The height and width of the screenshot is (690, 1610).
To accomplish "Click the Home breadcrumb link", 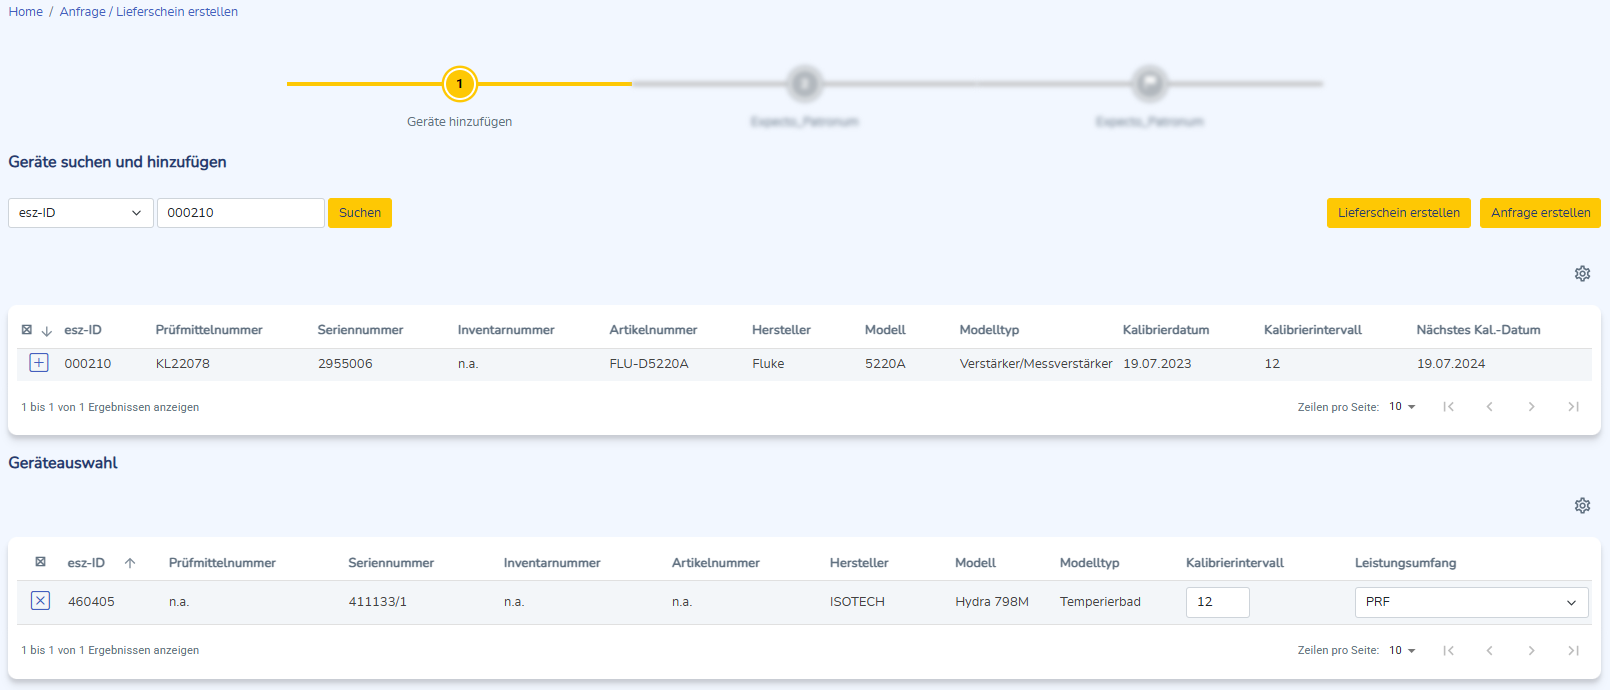I will click(x=26, y=12).
